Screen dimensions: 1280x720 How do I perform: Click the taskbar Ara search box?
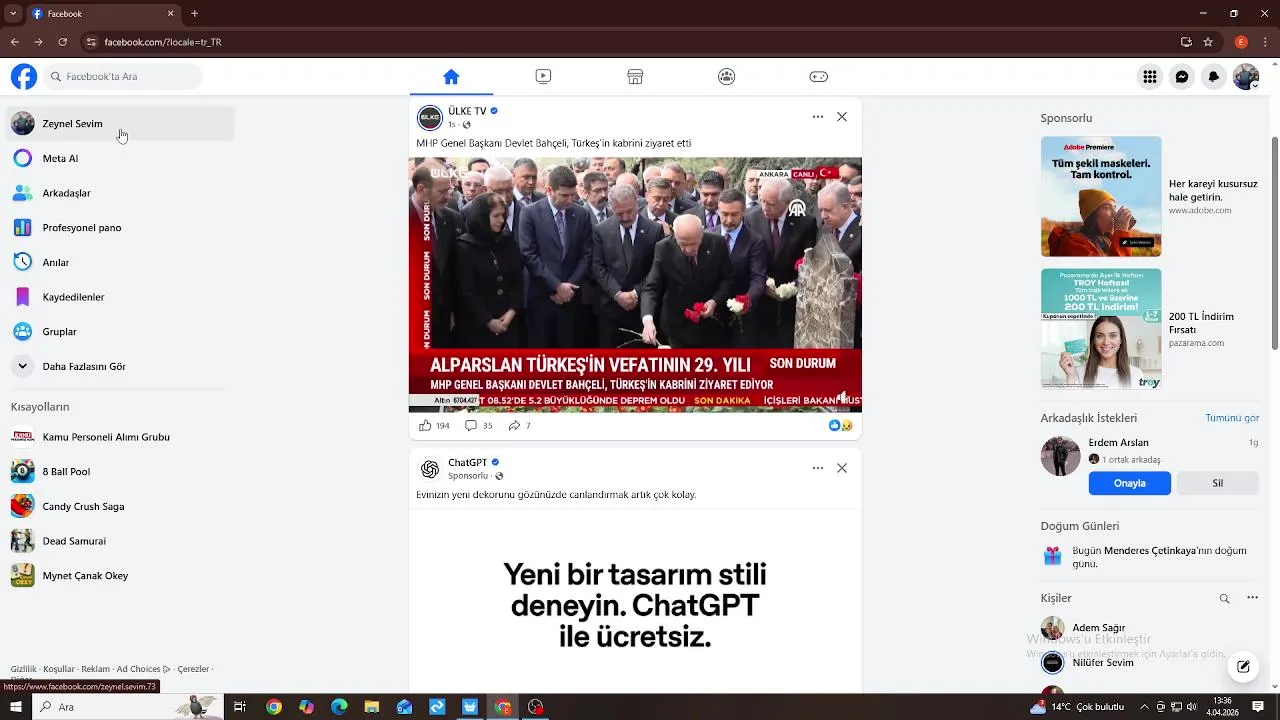(x=128, y=707)
